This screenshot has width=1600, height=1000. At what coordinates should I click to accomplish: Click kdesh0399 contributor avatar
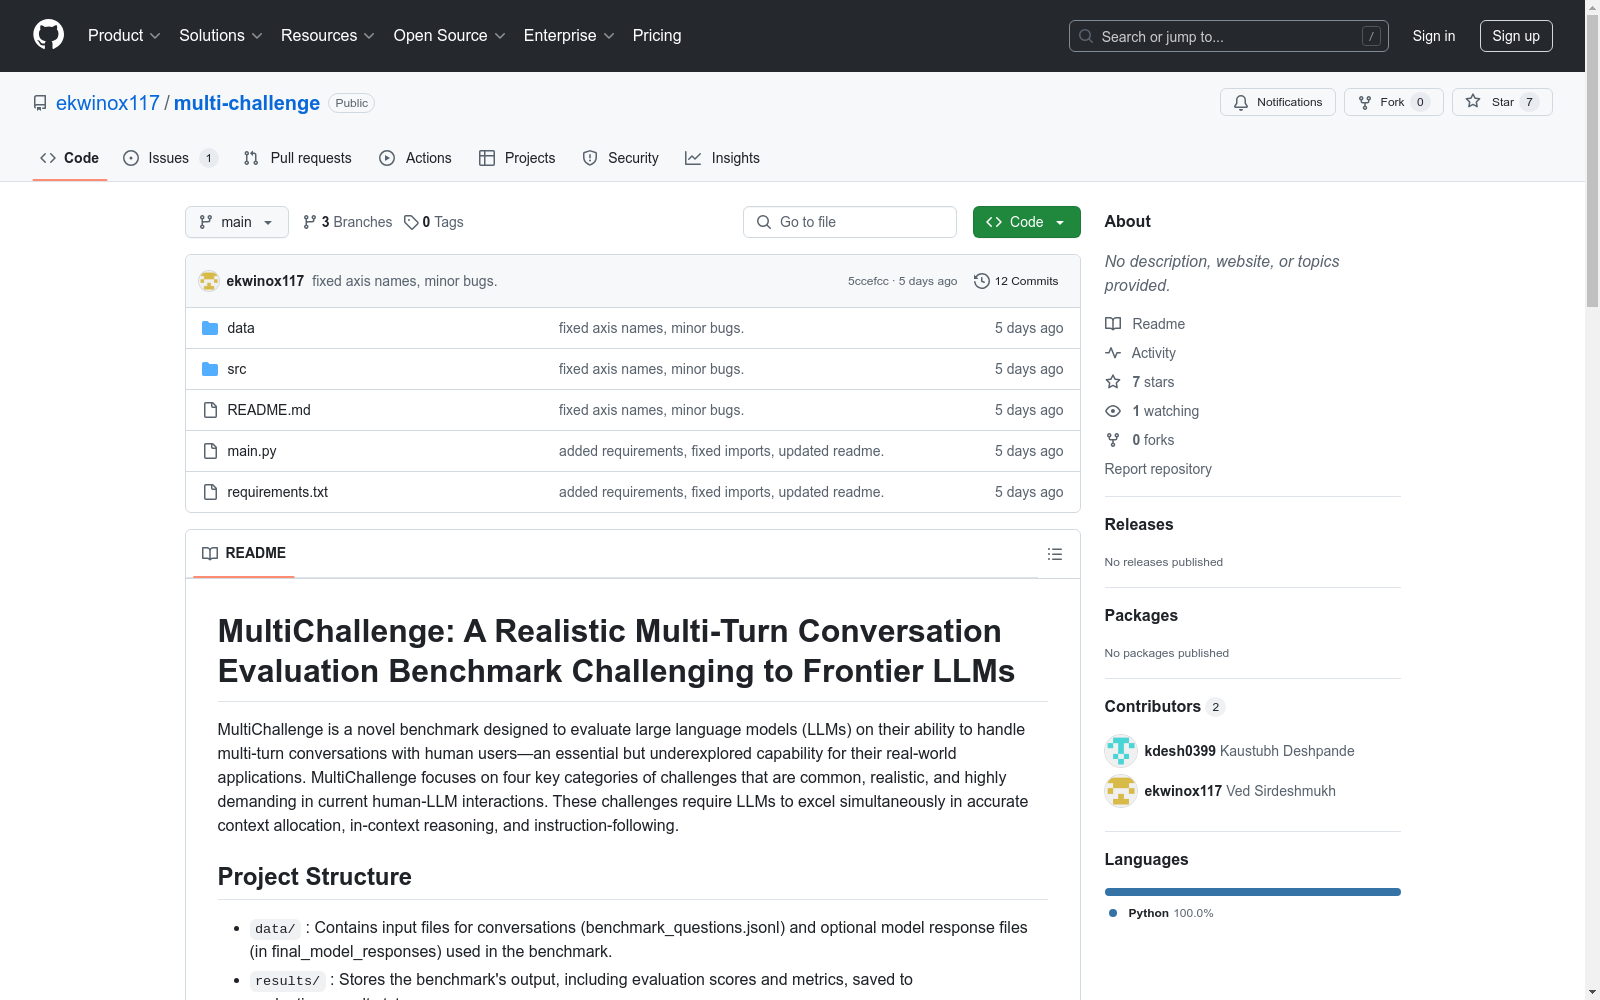click(x=1120, y=751)
